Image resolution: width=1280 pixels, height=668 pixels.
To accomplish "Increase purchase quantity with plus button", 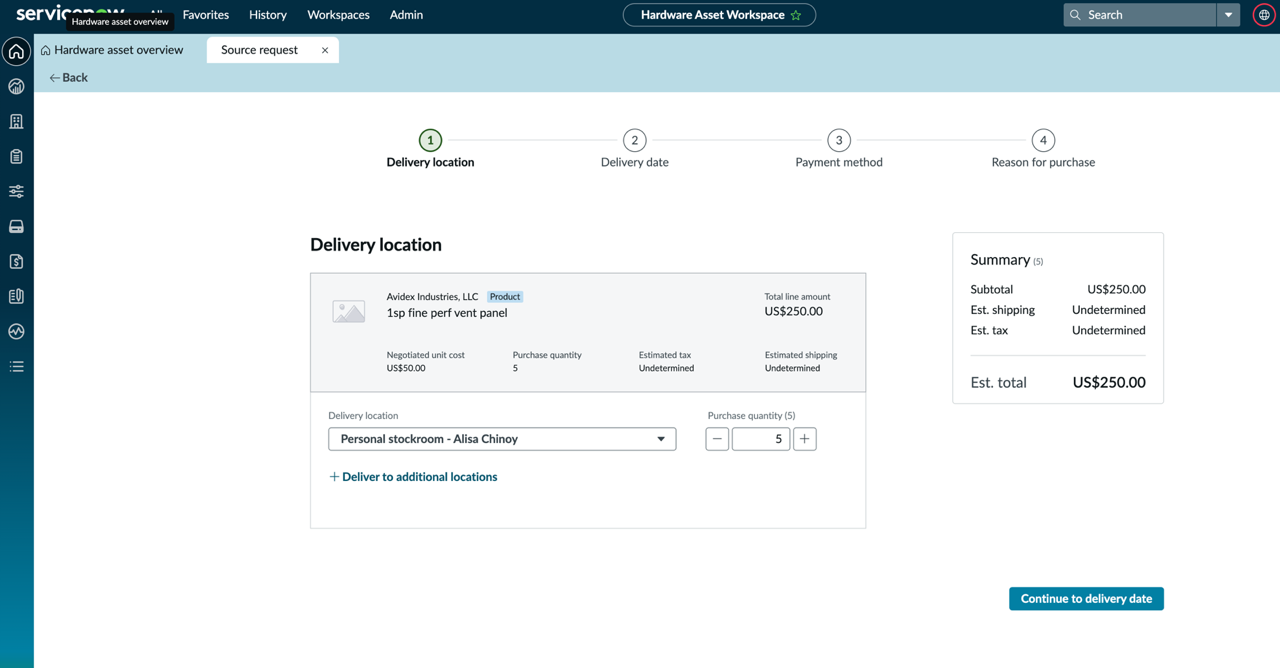I will [804, 439].
